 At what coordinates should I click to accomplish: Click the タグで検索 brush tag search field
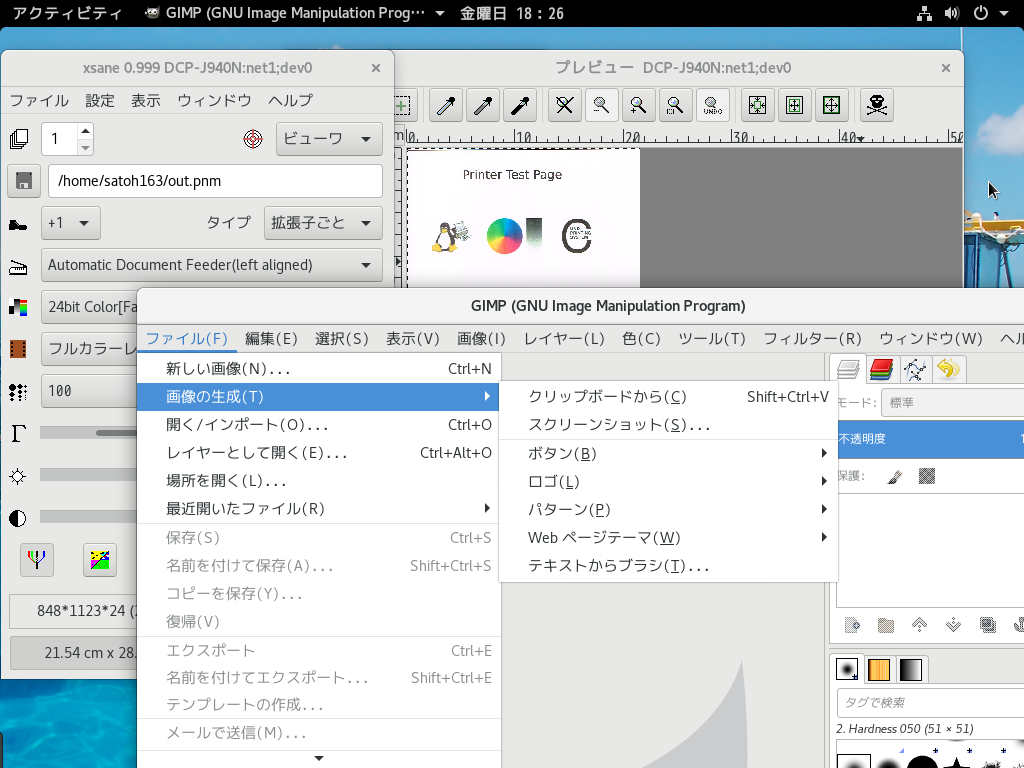[x=931, y=703]
